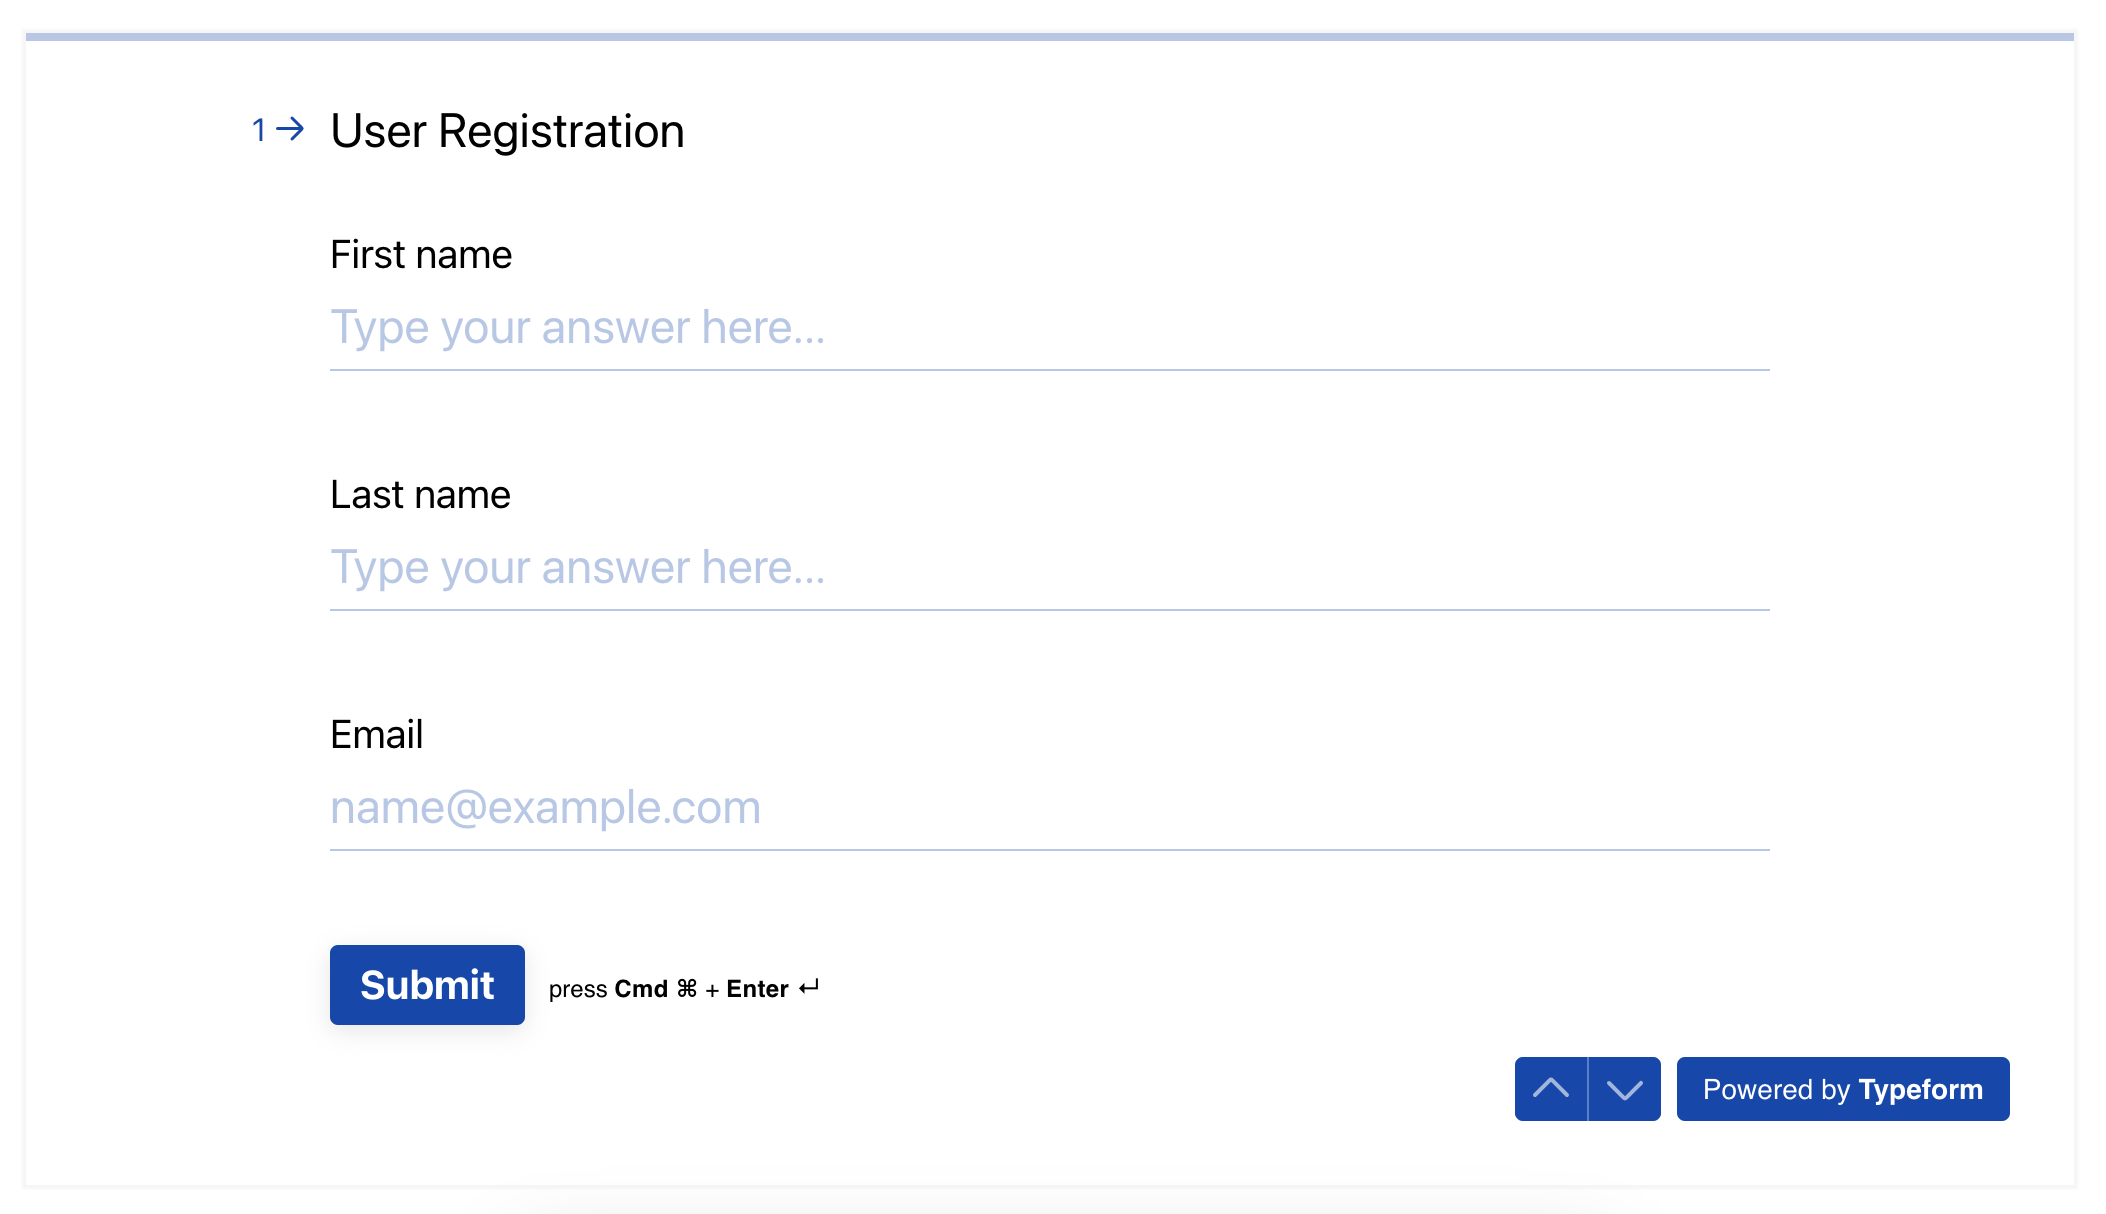The width and height of the screenshot is (2106, 1214).
Task: Click the Submit button
Action: click(x=427, y=985)
